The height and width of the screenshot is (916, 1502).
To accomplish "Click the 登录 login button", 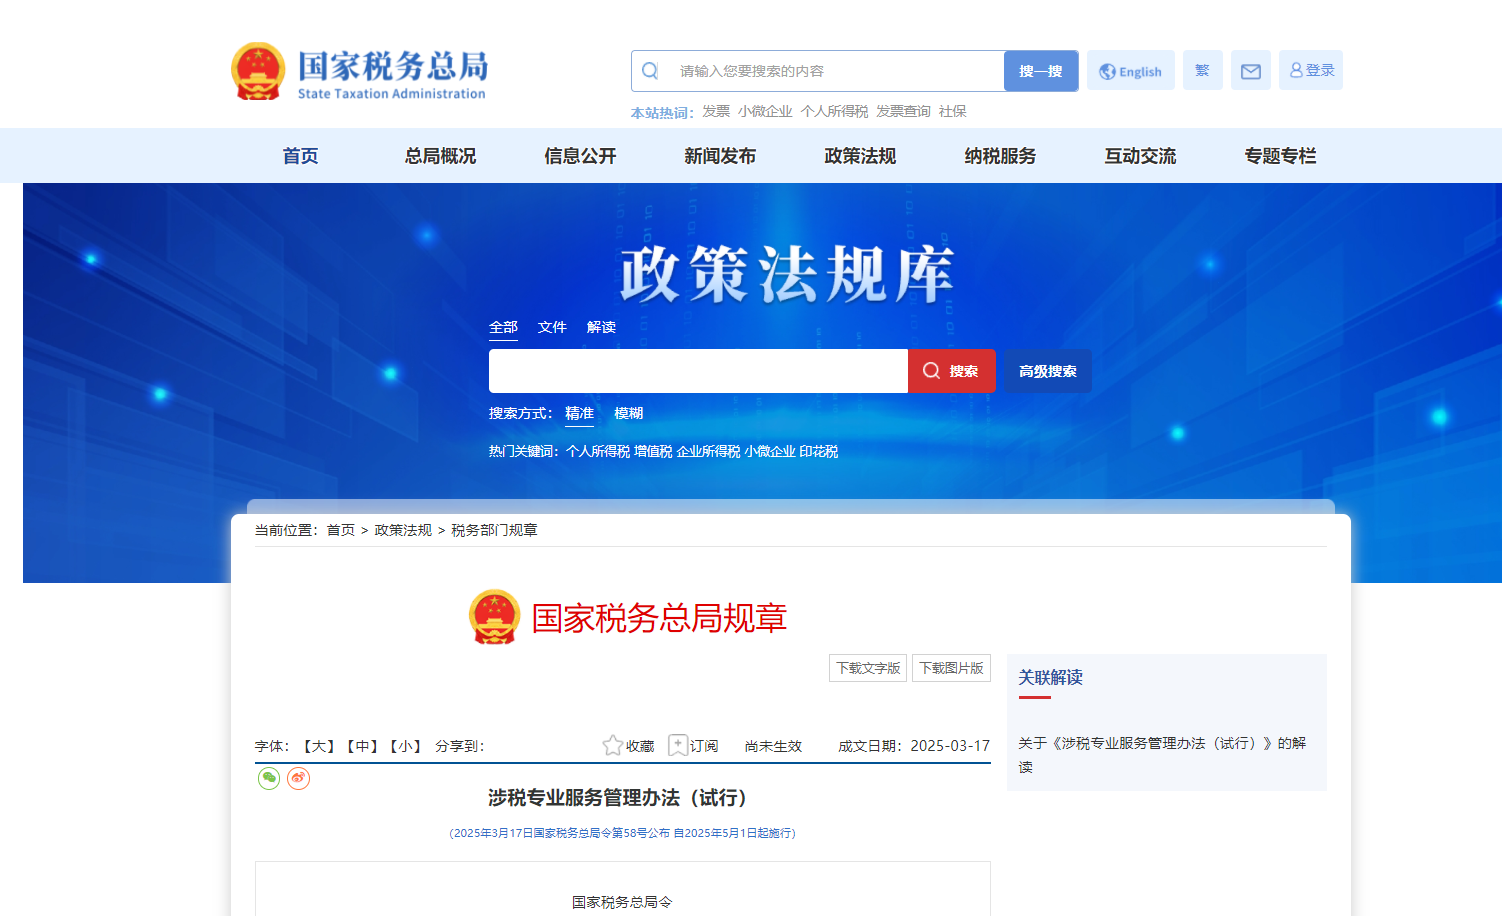I will [1311, 70].
